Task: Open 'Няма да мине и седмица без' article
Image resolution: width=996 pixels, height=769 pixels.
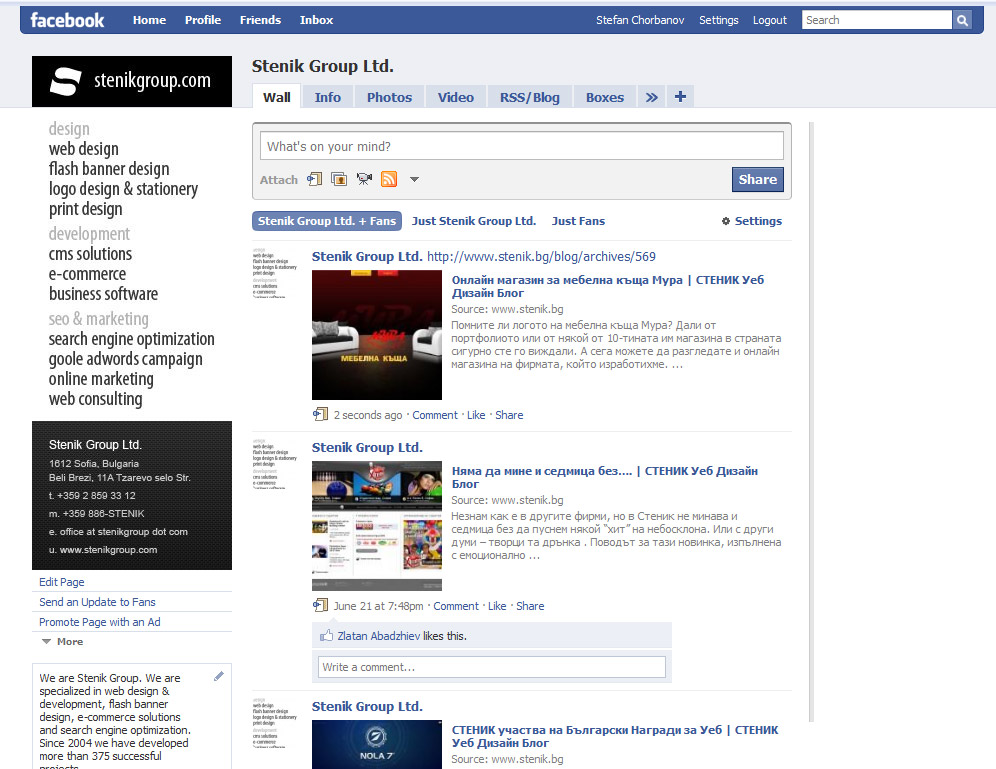Action: 605,478
